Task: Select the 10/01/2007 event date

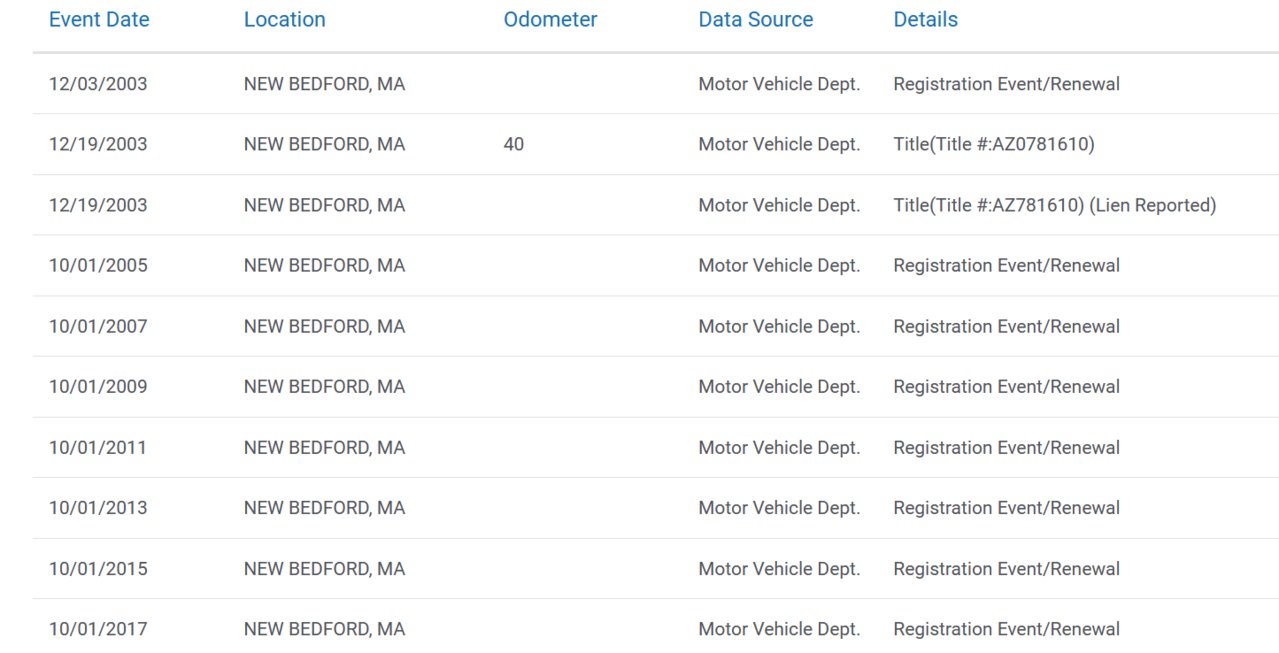Action: [98, 327]
